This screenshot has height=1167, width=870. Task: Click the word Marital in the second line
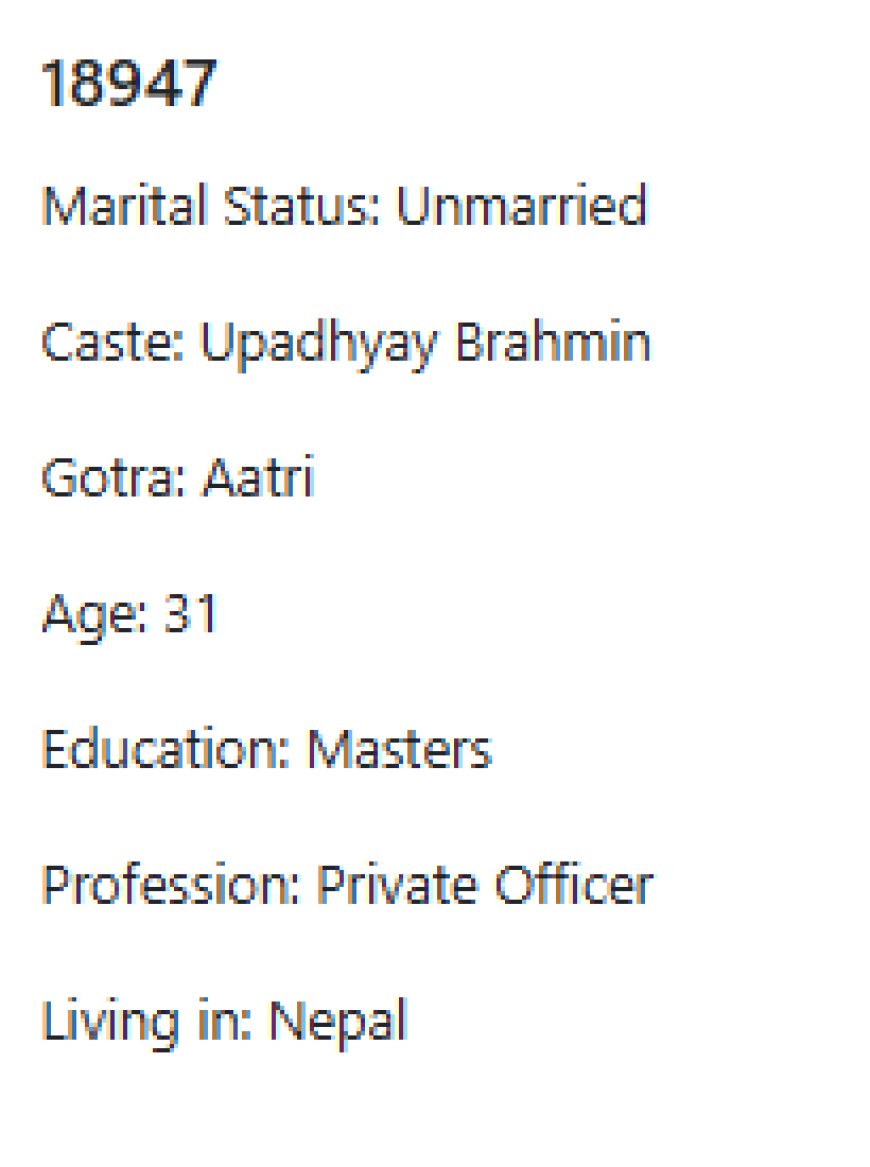(124, 205)
